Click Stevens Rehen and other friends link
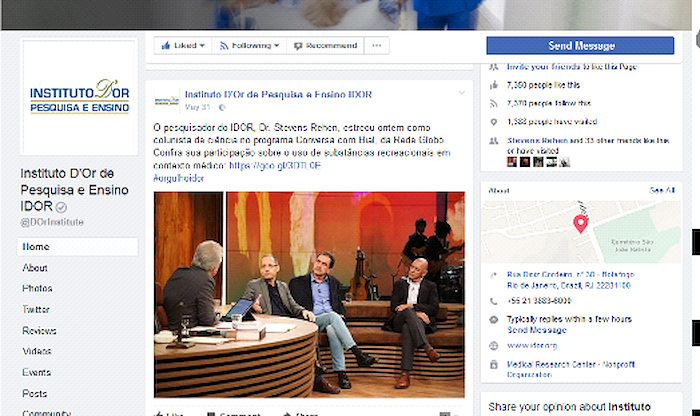This screenshot has width=700, height=416. (x=588, y=145)
